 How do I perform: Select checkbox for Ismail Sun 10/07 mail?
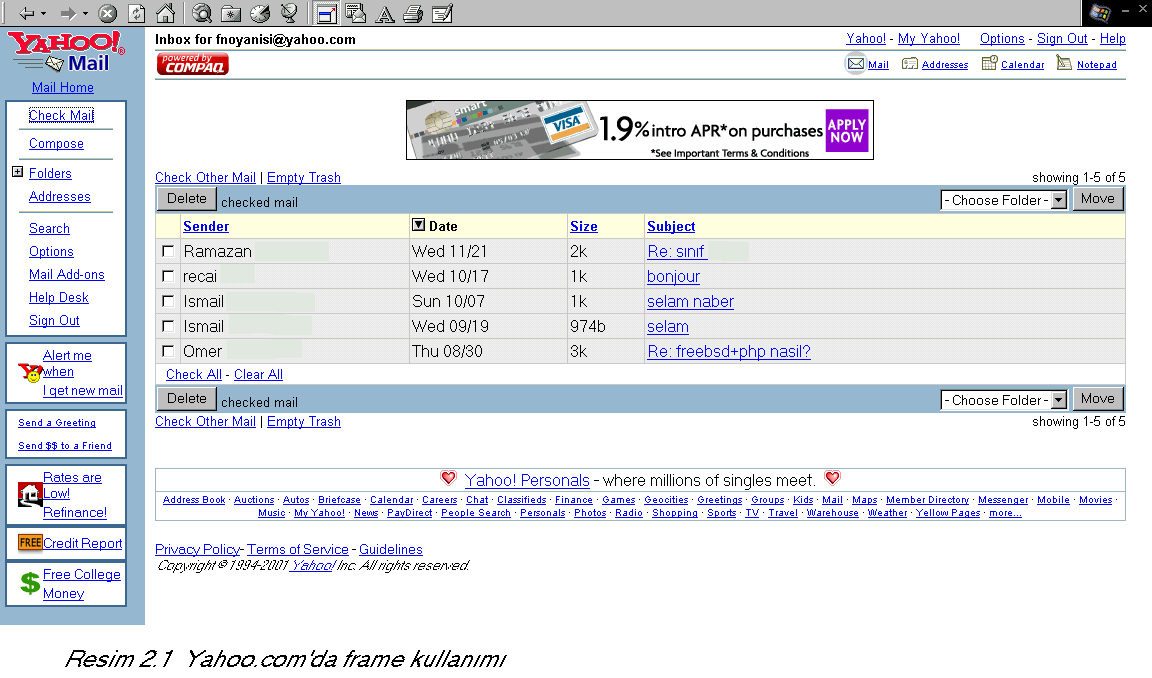pos(168,301)
